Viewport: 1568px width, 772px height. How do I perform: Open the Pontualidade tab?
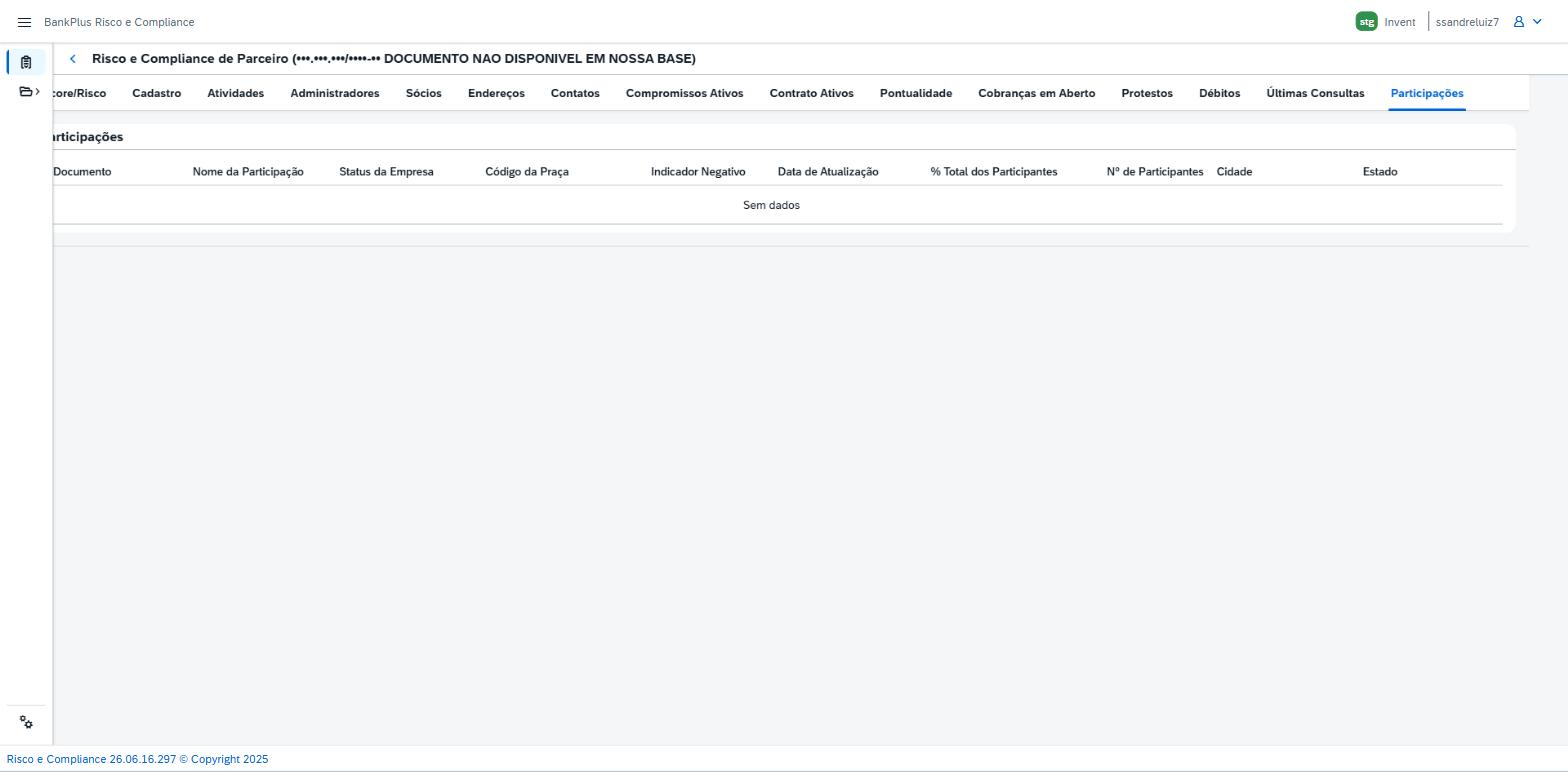tap(916, 93)
